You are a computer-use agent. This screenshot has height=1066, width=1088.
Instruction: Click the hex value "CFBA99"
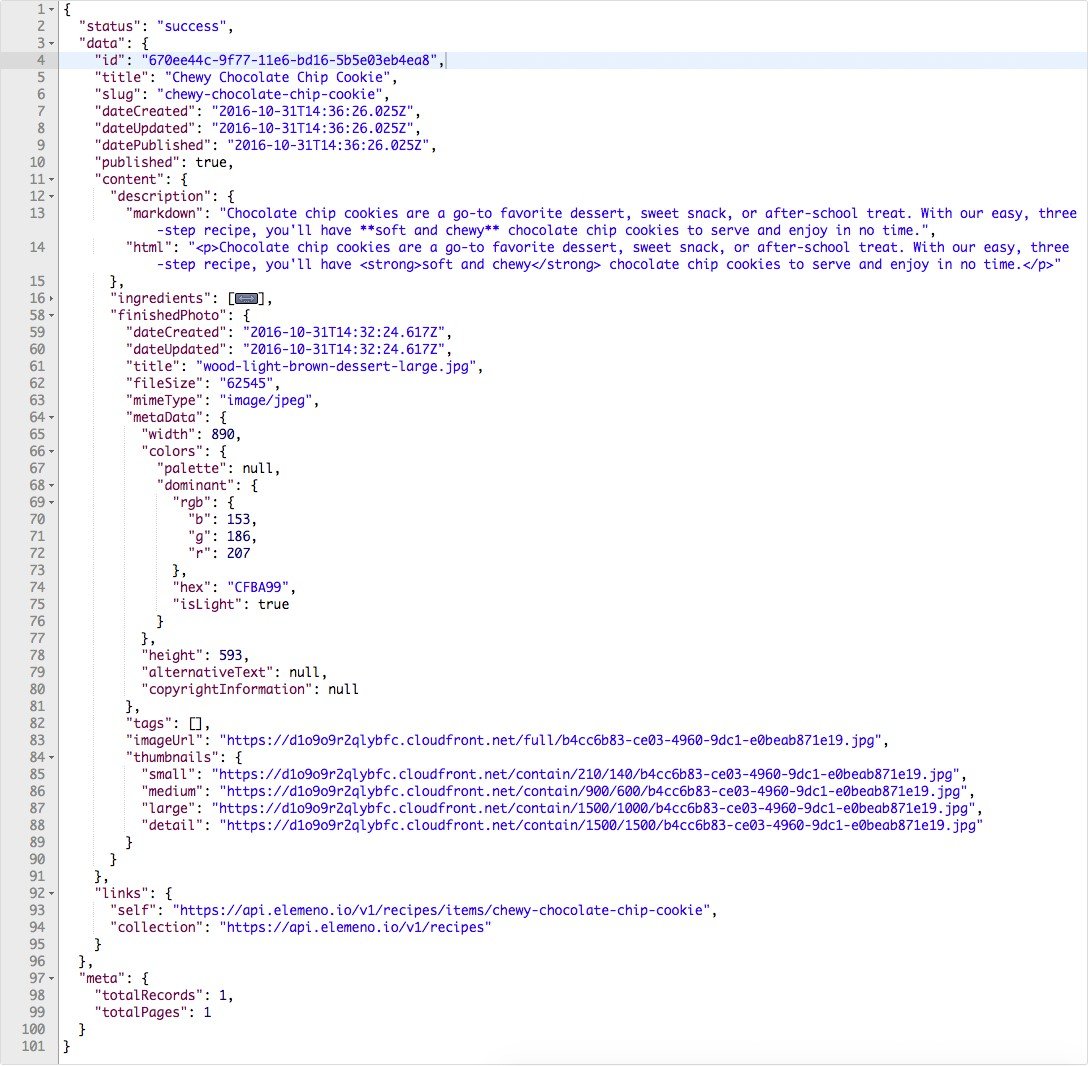coord(257,587)
